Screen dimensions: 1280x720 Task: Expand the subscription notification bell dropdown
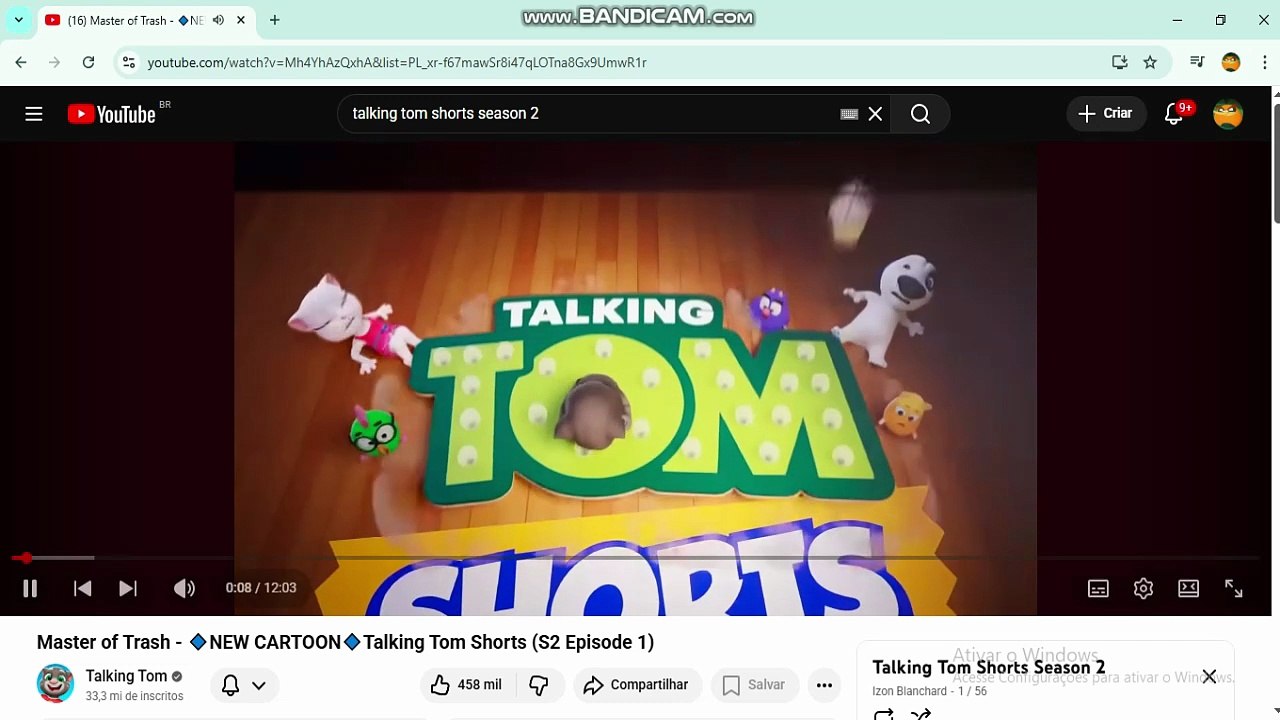244,685
